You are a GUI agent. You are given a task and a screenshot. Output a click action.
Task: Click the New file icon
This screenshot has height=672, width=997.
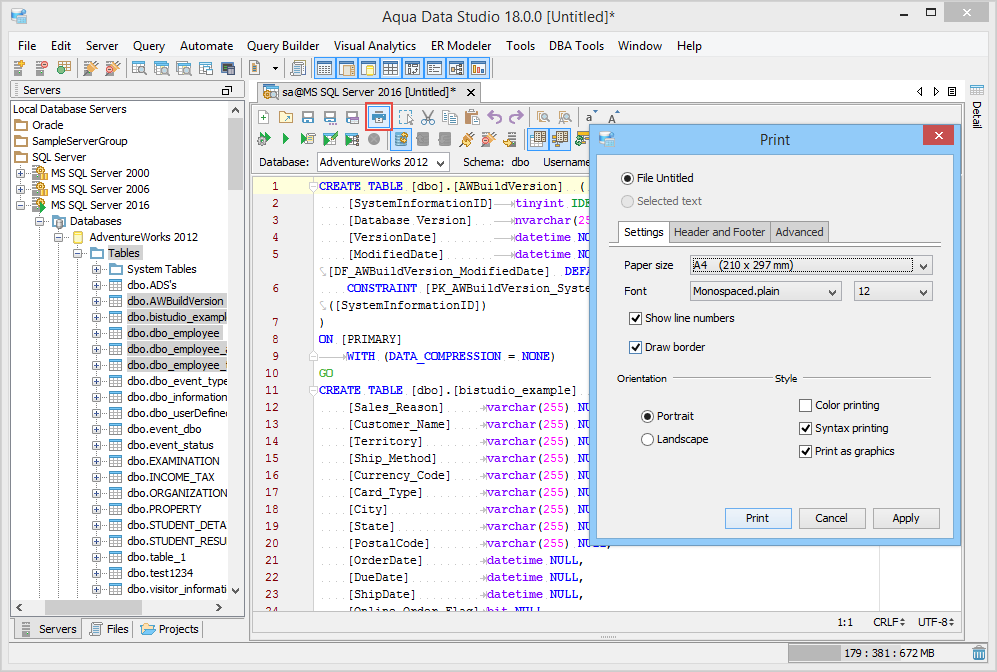tap(264, 117)
